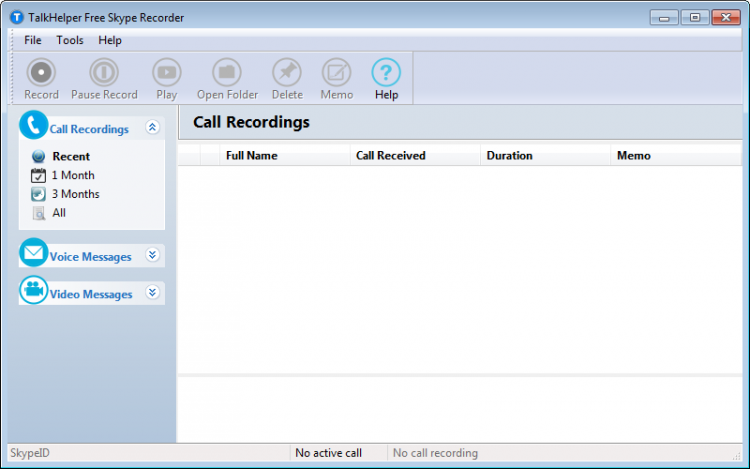This screenshot has height=469, width=750.
Task: Click the Record toolbar icon
Action: (41, 72)
